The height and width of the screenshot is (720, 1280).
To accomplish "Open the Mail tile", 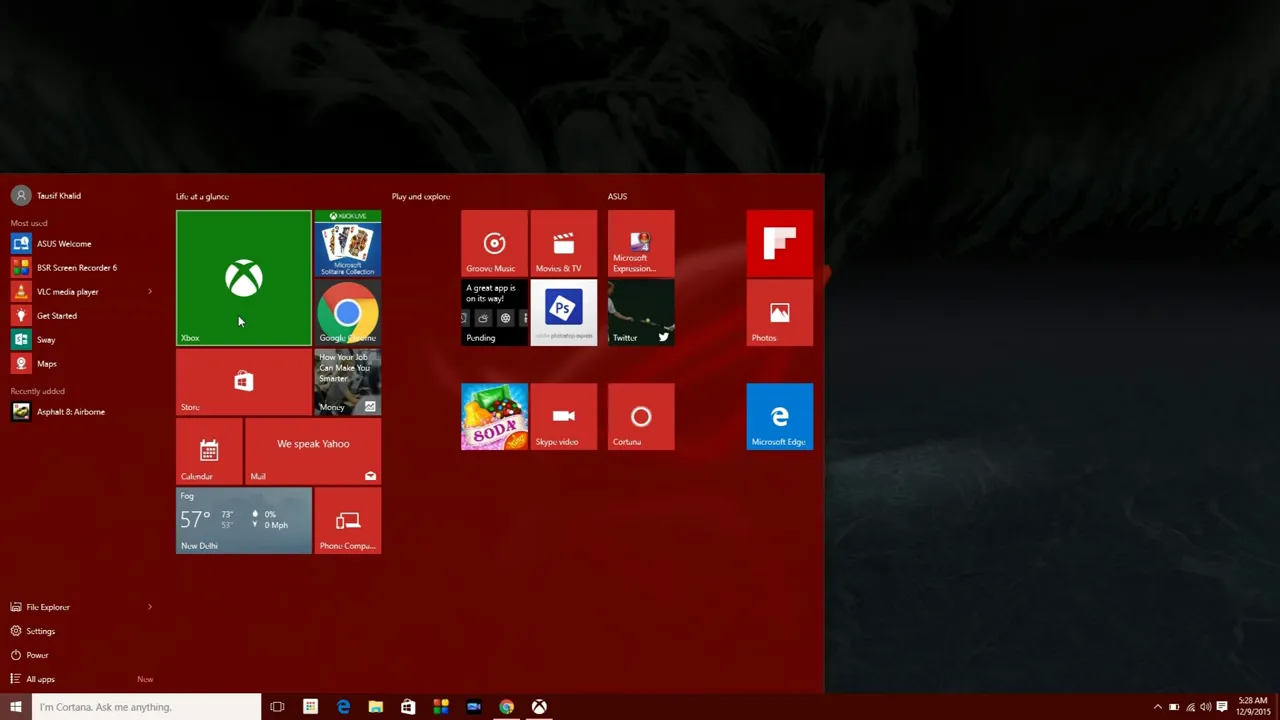I will point(313,451).
